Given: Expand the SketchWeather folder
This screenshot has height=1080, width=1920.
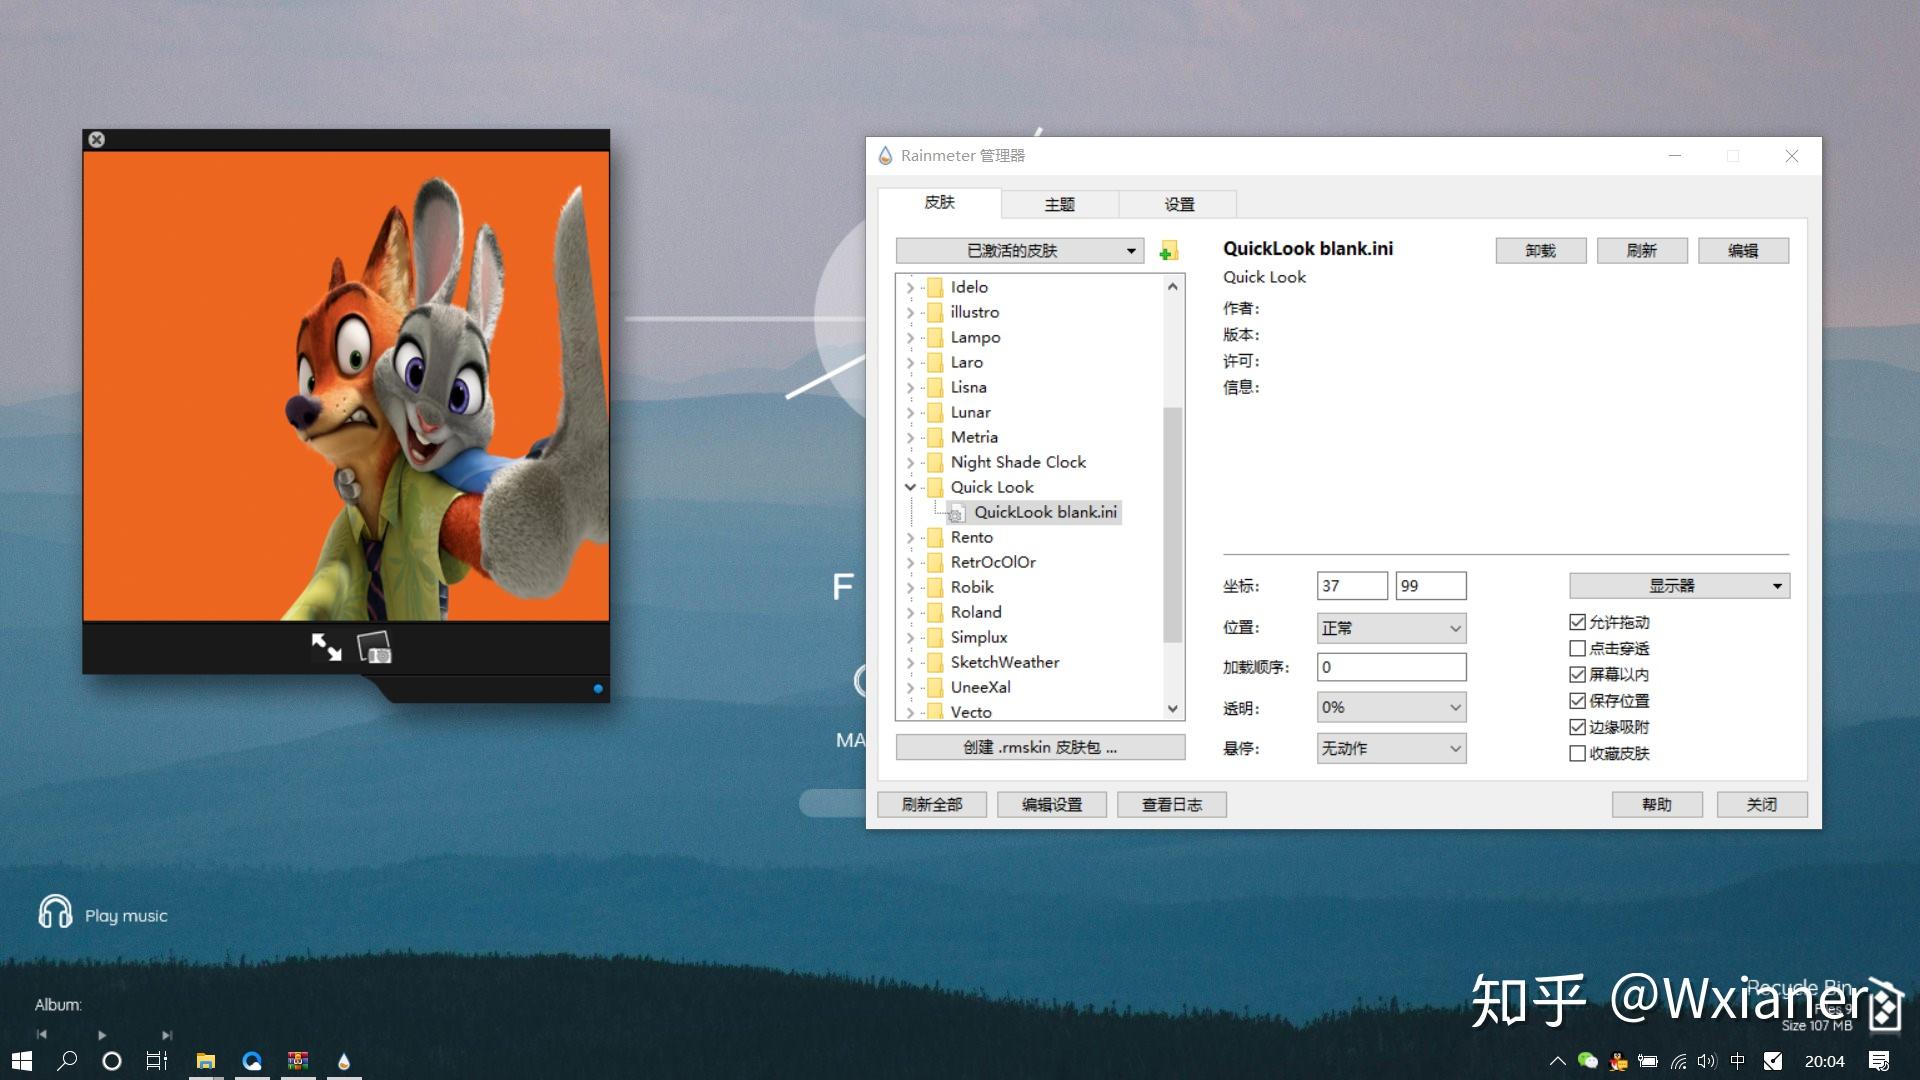Looking at the screenshot, I should 910,662.
